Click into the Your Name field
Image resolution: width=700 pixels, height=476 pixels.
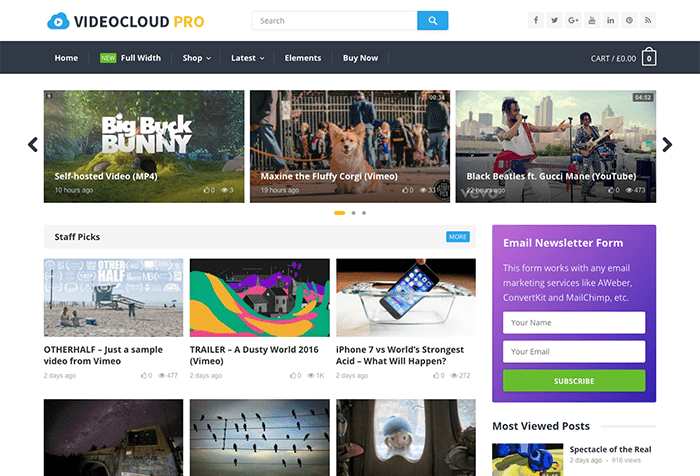574,323
